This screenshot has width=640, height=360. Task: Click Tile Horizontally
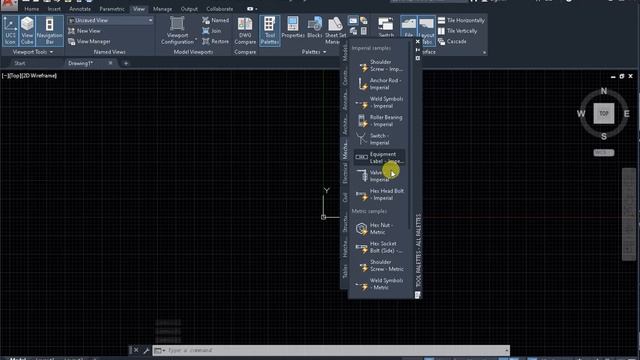(461, 20)
